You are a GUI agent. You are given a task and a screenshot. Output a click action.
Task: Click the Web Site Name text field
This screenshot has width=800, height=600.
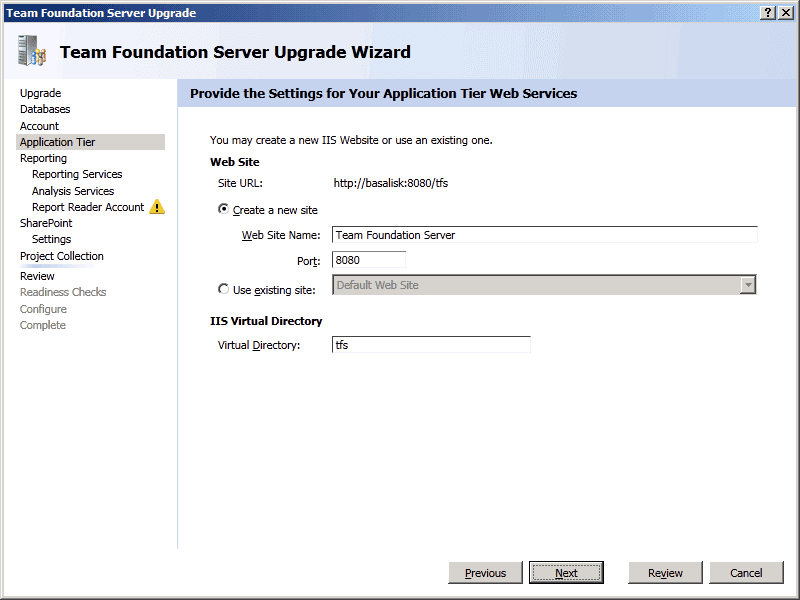tap(544, 235)
